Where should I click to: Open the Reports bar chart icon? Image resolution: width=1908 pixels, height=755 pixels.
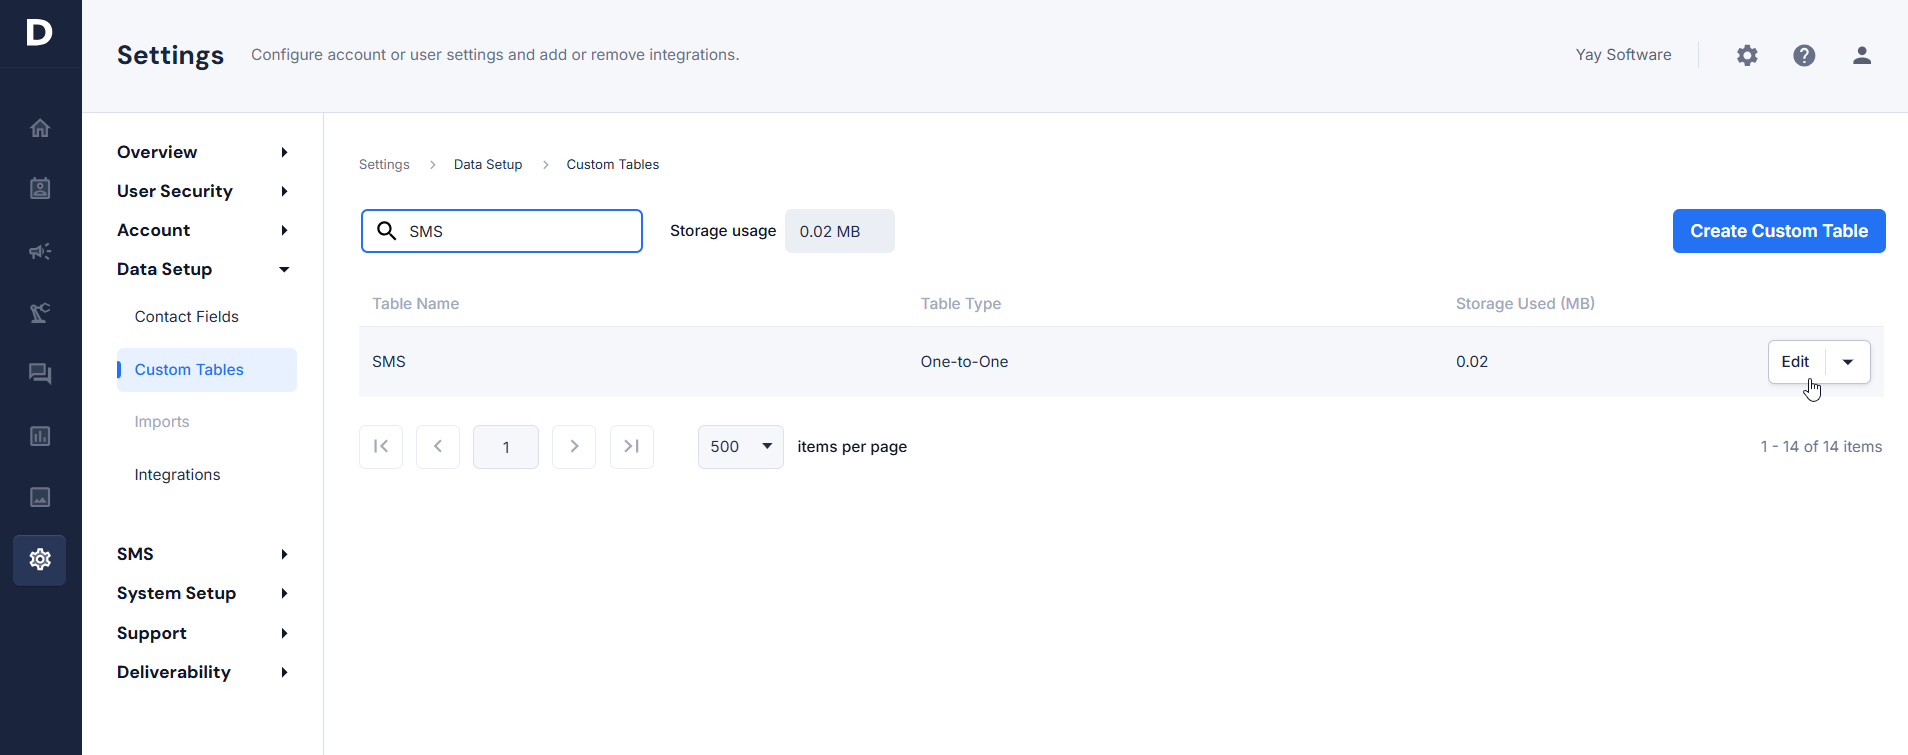click(40, 436)
